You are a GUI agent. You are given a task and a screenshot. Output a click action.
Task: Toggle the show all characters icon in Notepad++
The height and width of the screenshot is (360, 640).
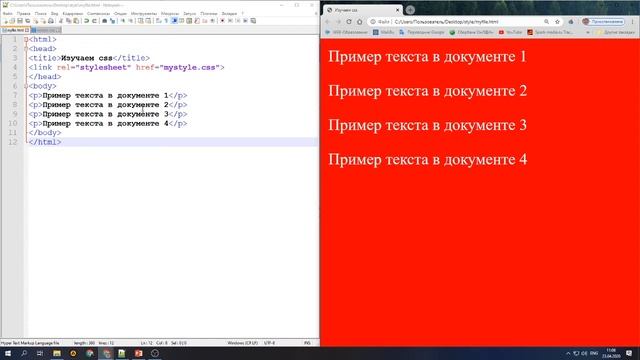click(166, 21)
